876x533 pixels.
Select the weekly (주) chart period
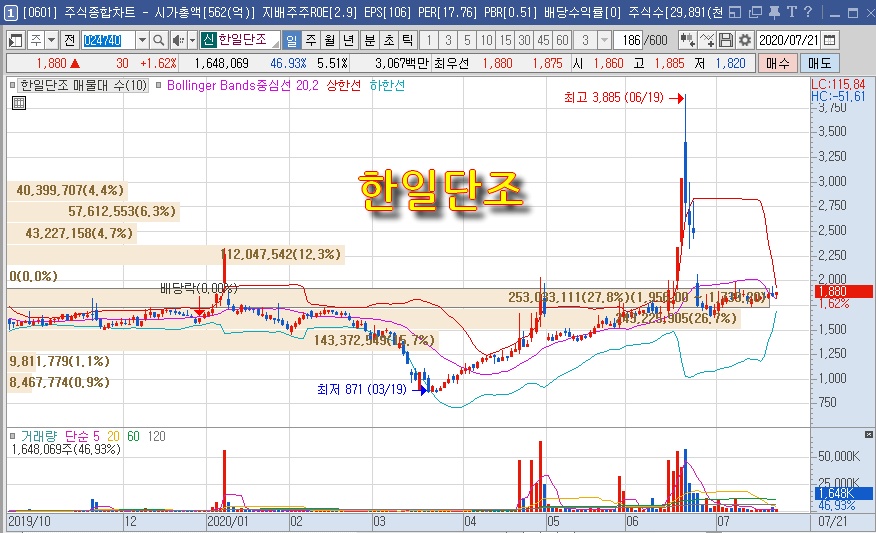(311, 40)
